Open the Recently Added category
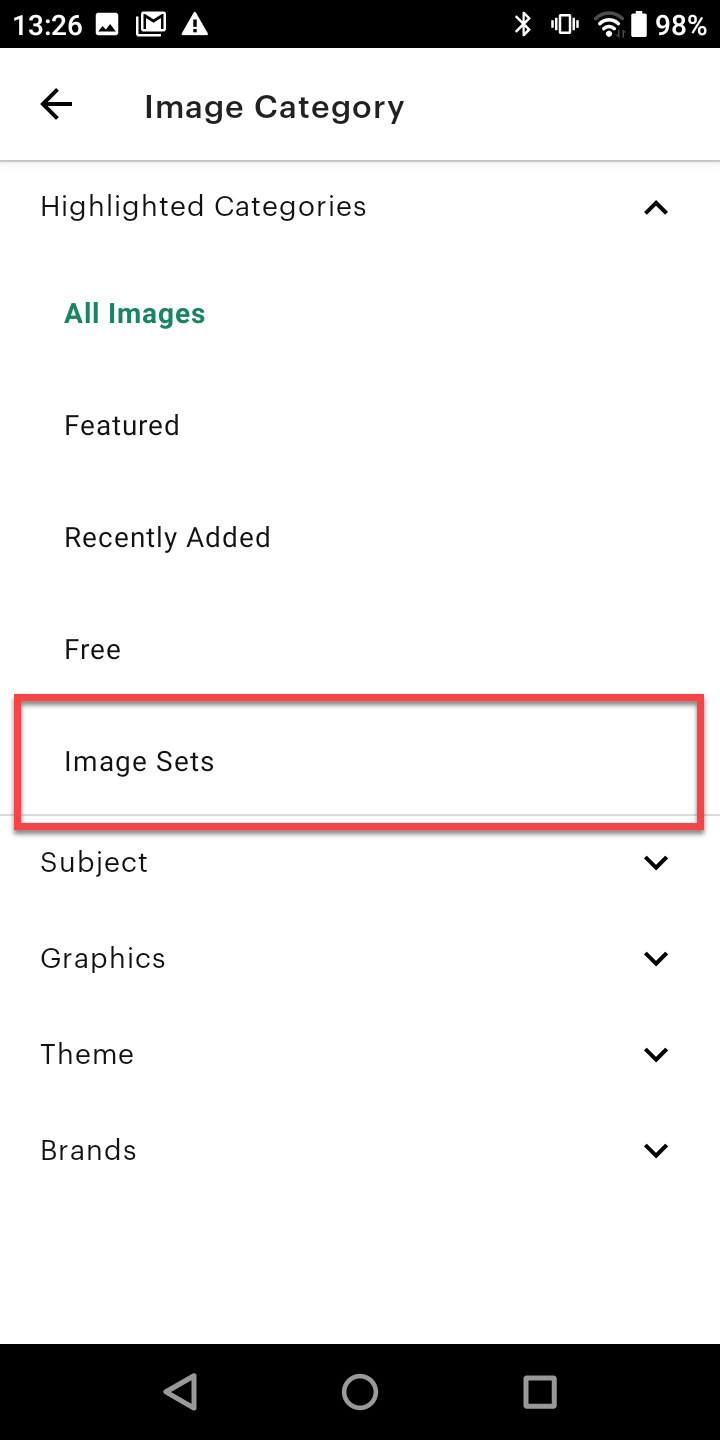Screen dimensions: 720x1440 tap(167, 538)
